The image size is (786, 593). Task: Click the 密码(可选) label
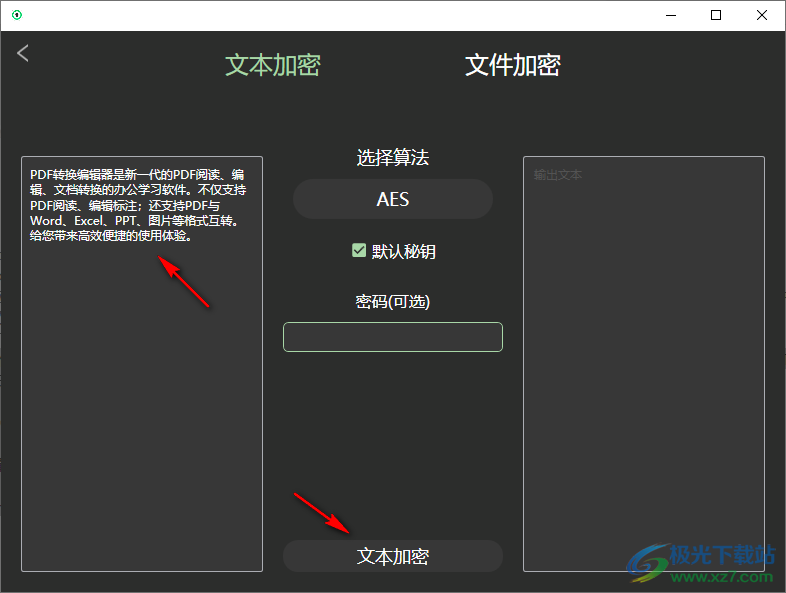tap(392, 302)
